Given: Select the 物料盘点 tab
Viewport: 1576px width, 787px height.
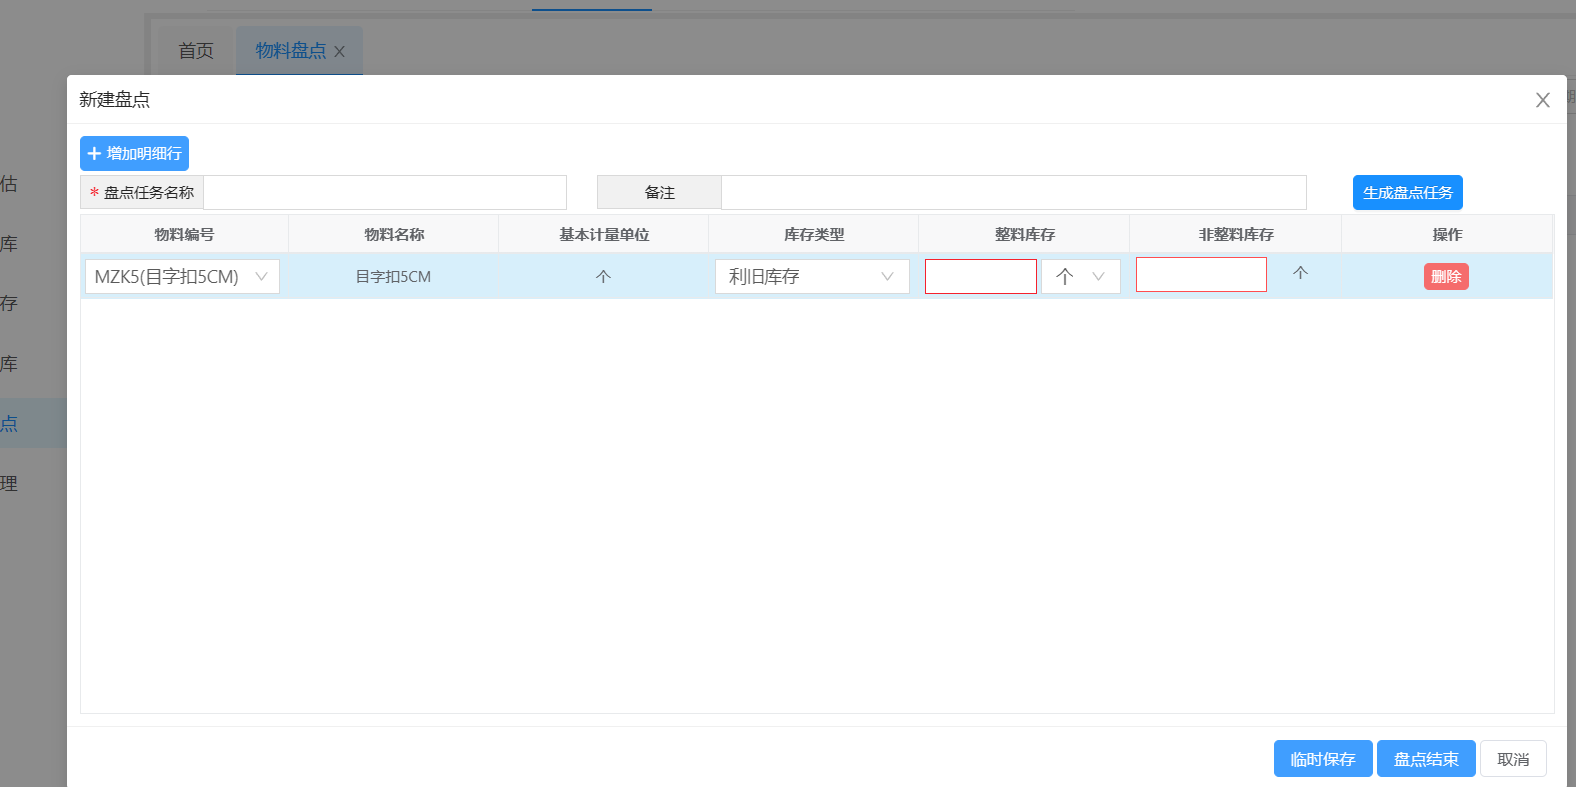Looking at the screenshot, I should coord(290,51).
